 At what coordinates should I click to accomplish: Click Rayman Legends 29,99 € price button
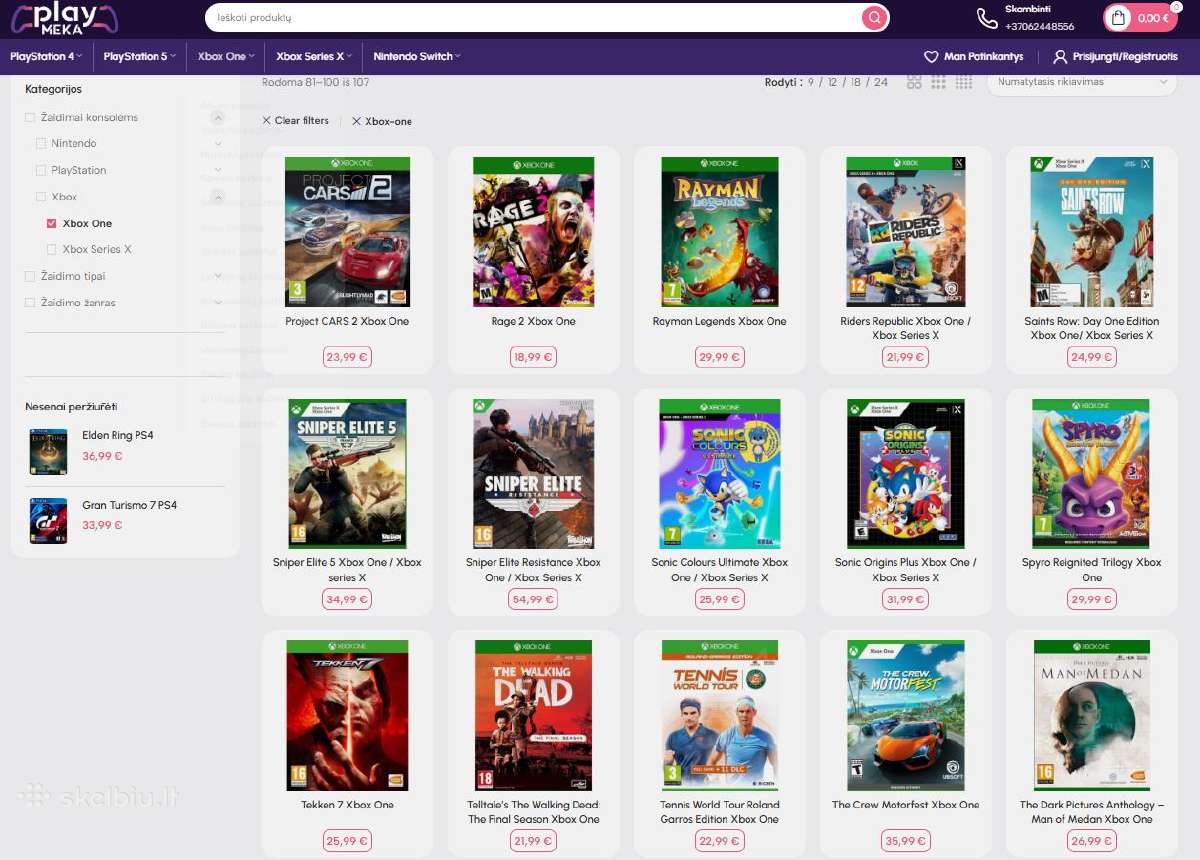point(719,357)
